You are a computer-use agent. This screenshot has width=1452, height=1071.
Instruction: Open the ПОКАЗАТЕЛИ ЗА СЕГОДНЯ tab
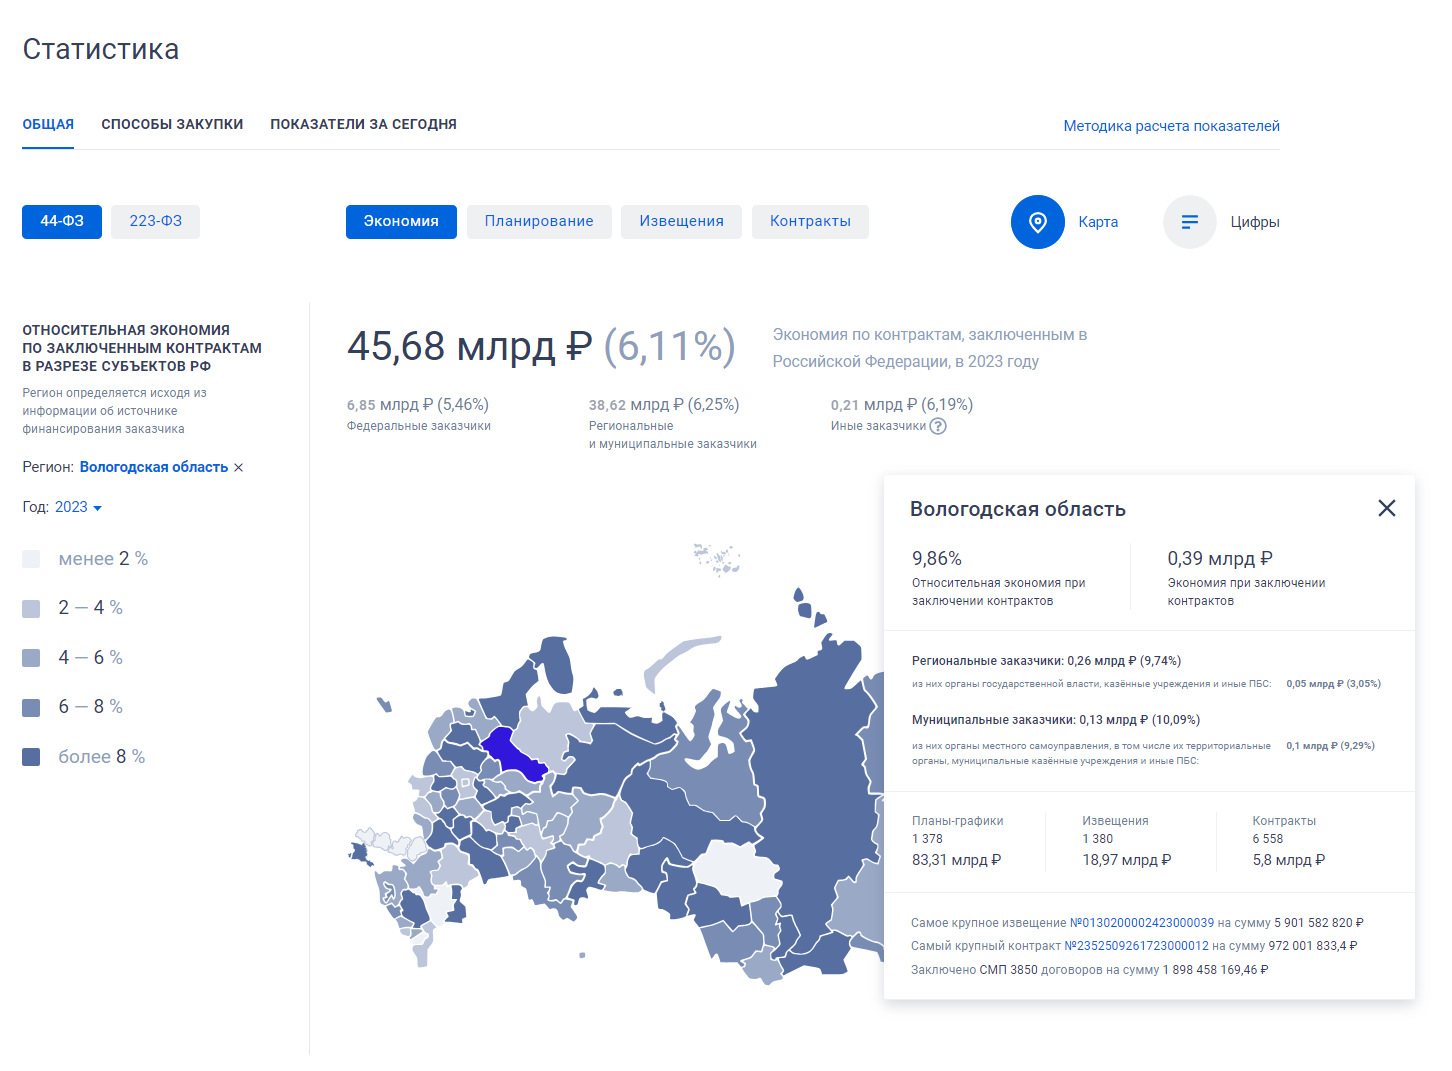(x=363, y=124)
